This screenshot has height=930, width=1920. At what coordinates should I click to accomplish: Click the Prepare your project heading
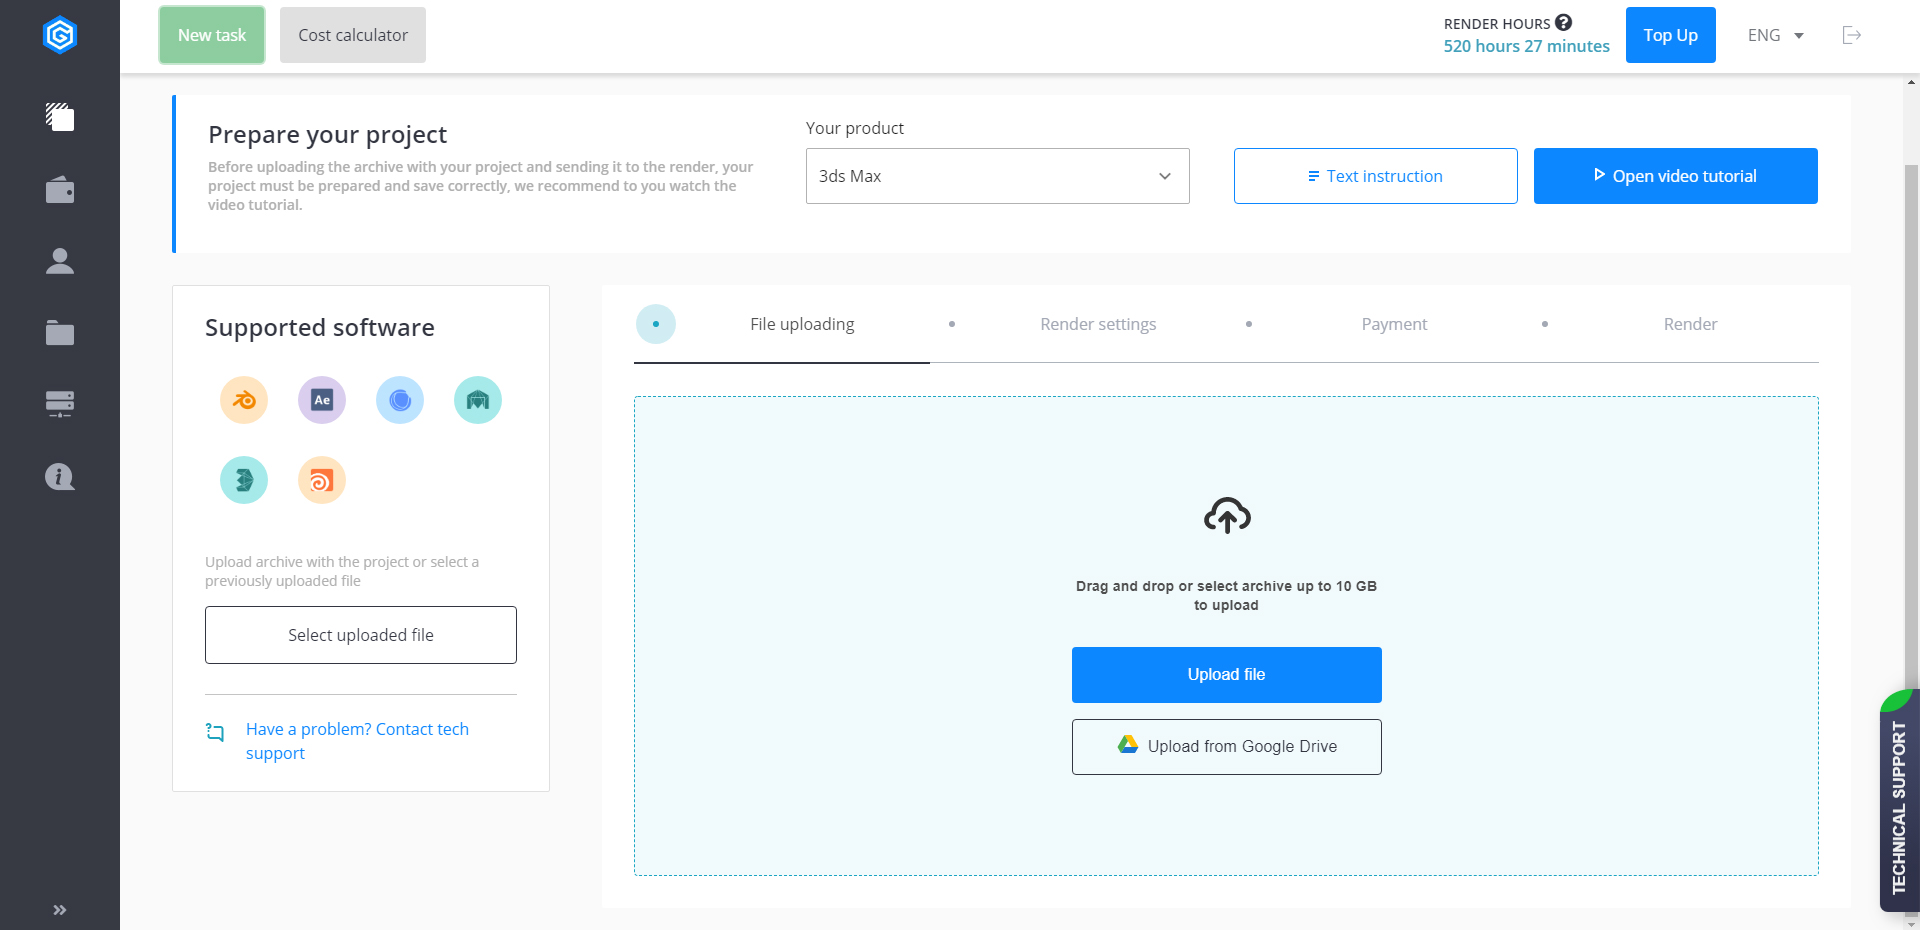(328, 135)
